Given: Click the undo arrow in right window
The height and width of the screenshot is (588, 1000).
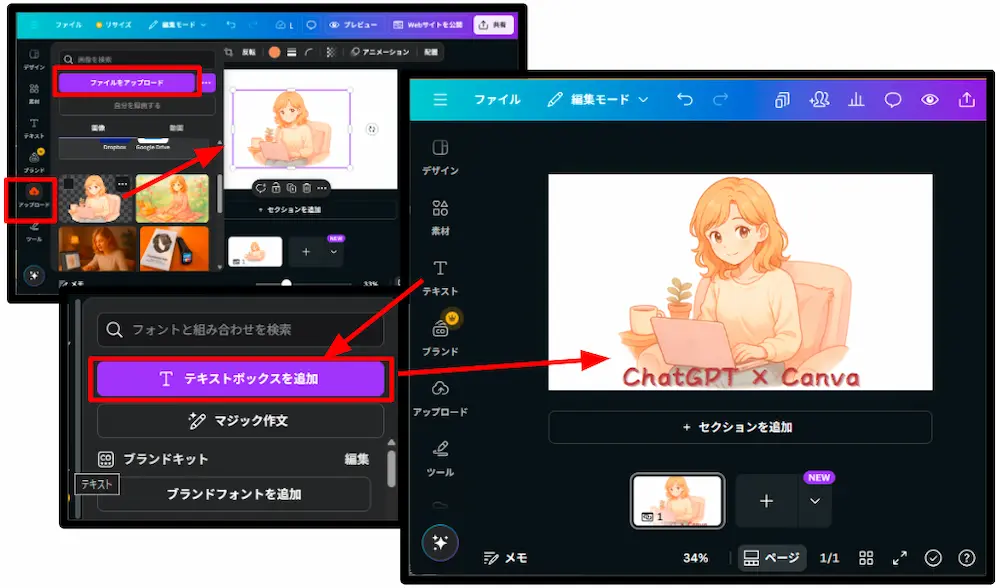Looking at the screenshot, I should pyautogui.click(x=684, y=100).
